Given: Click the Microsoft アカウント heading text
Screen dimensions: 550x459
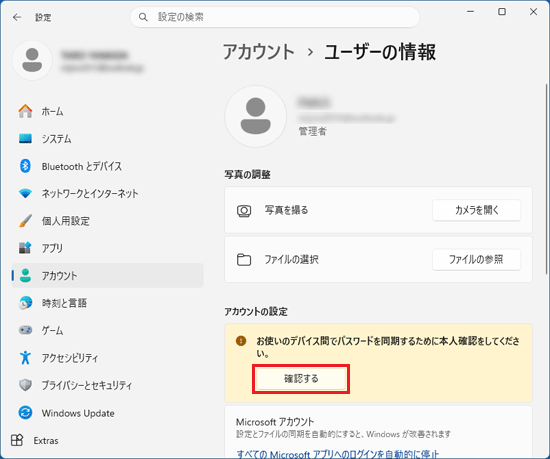Looking at the screenshot, I should (x=275, y=422).
